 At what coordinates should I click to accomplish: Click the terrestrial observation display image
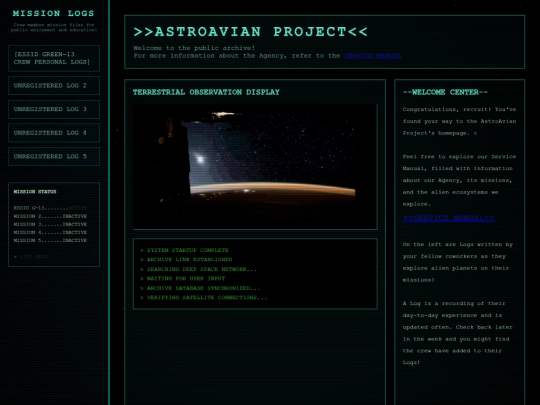[x=255, y=166]
